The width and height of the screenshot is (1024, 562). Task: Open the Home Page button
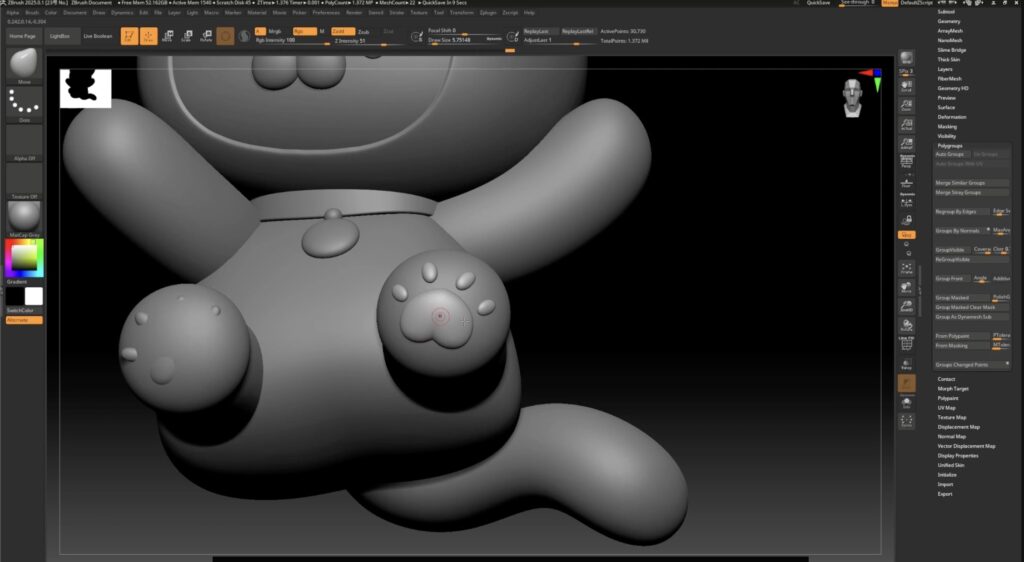pyautogui.click(x=23, y=36)
